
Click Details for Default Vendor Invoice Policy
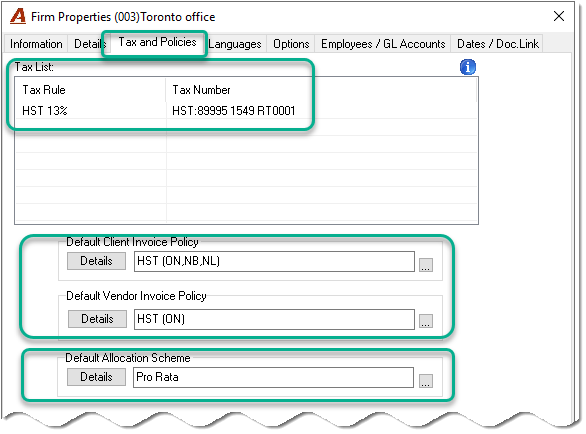(x=97, y=319)
